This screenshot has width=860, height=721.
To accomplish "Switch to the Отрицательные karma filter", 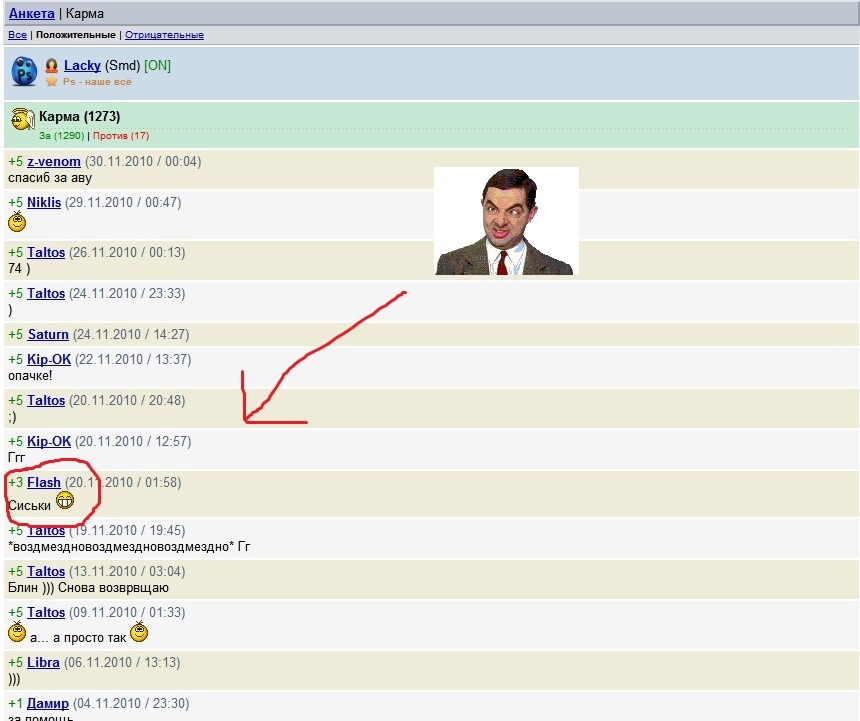I will [164, 35].
